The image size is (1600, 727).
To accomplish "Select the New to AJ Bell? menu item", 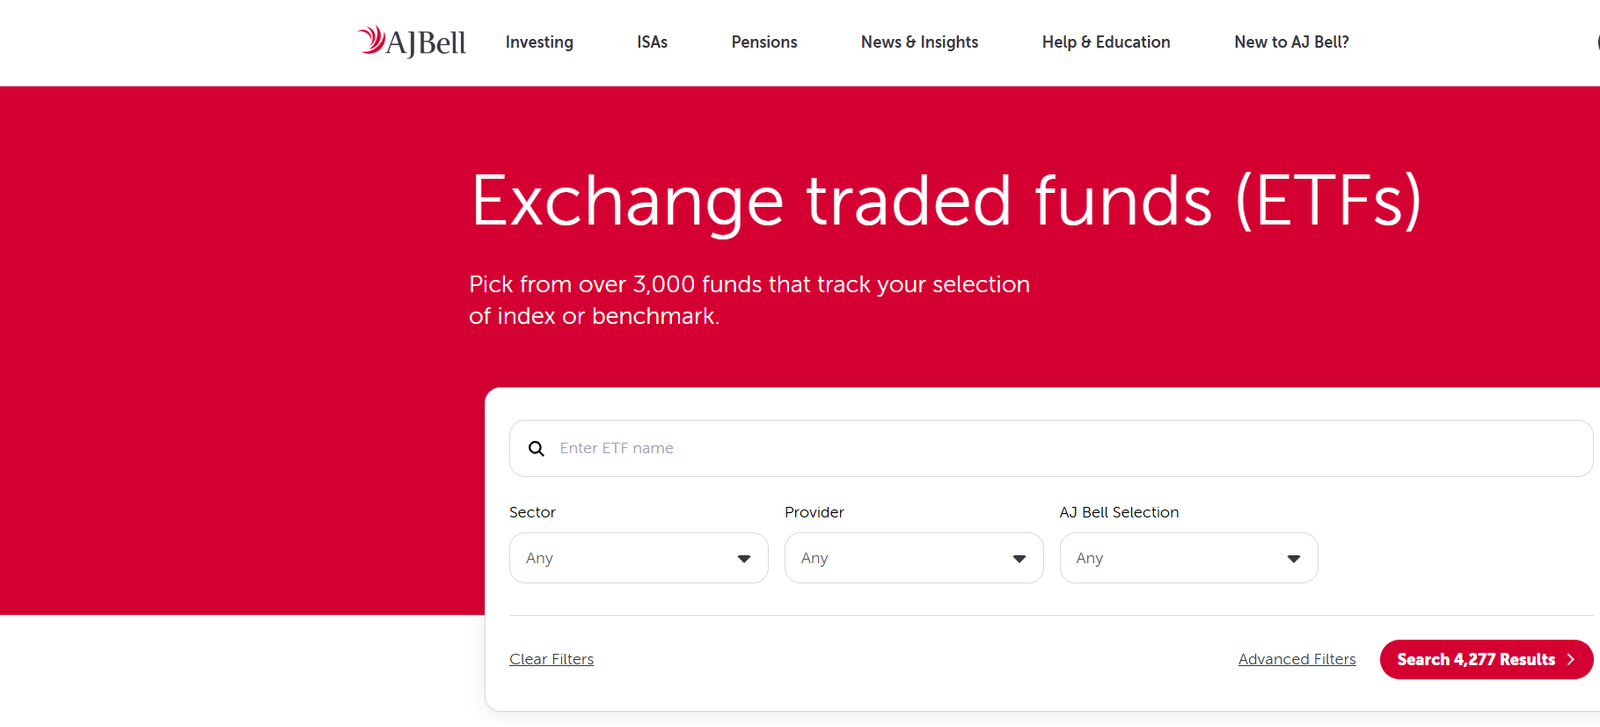I will [1291, 42].
